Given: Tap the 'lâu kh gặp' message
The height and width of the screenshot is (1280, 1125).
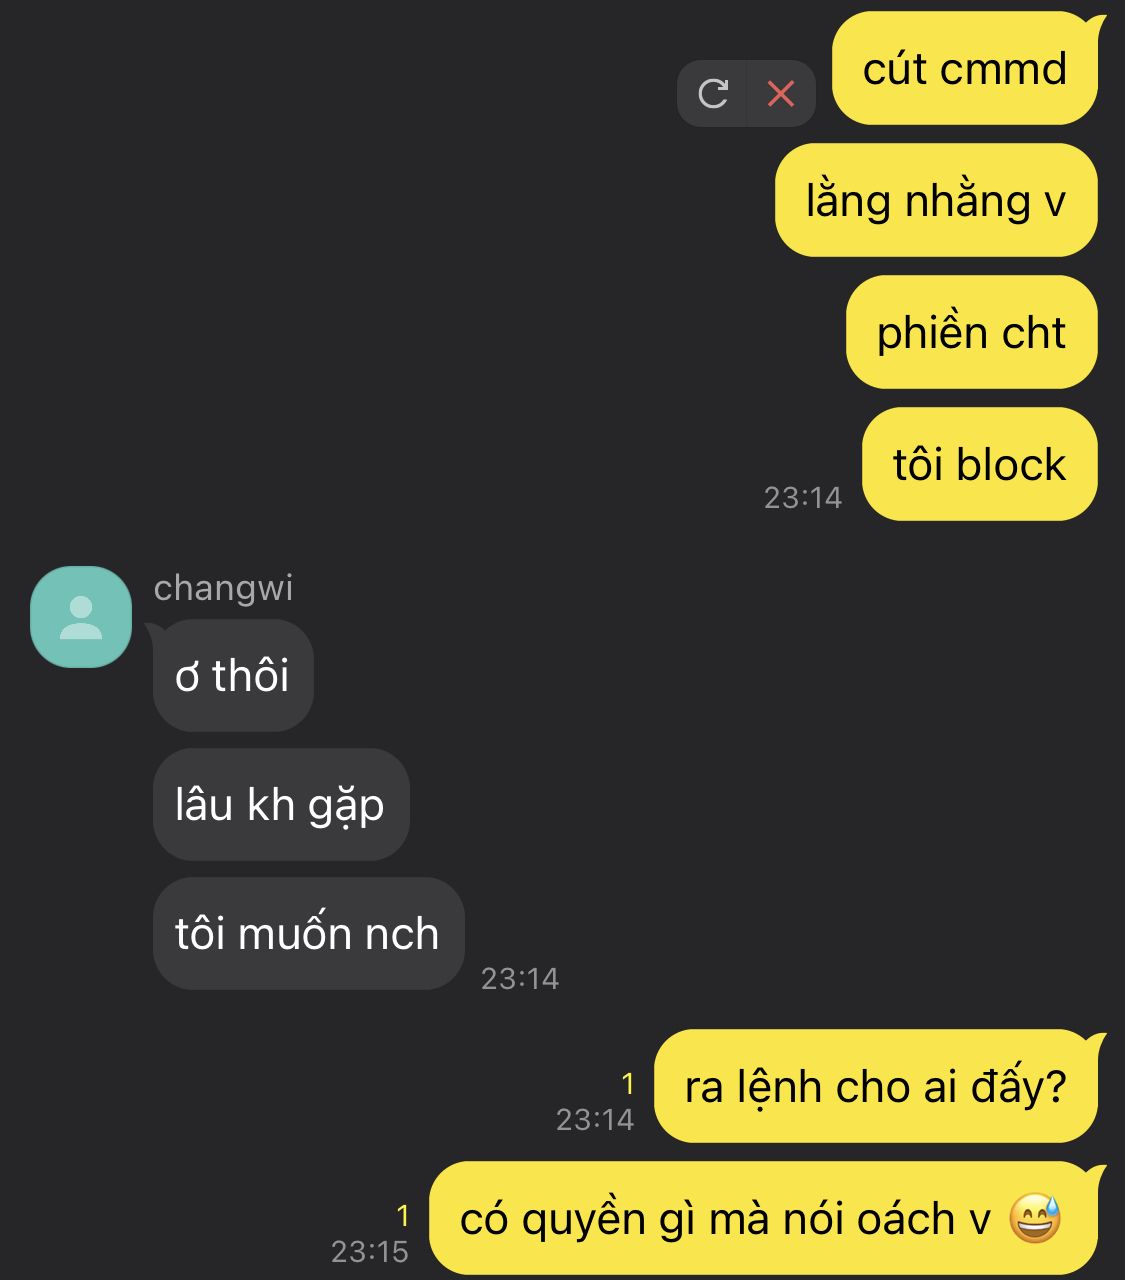Looking at the screenshot, I should coord(281,804).
